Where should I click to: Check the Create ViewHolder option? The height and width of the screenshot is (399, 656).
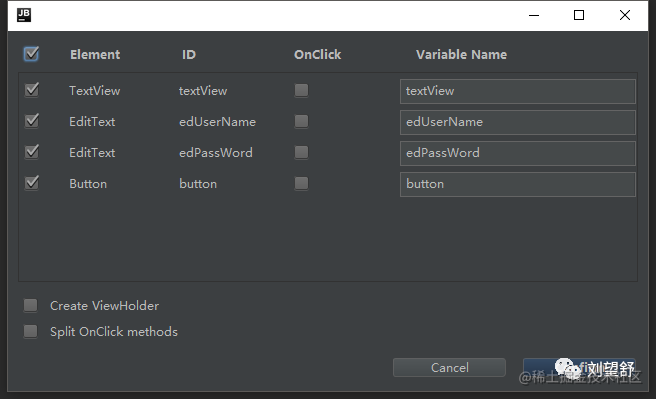tap(31, 305)
